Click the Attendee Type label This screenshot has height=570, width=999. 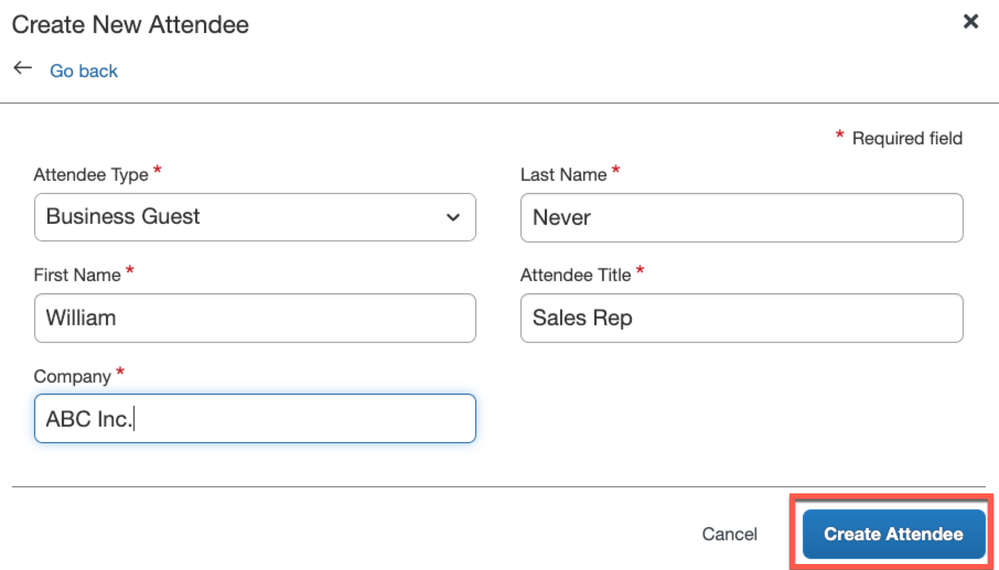click(91, 175)
